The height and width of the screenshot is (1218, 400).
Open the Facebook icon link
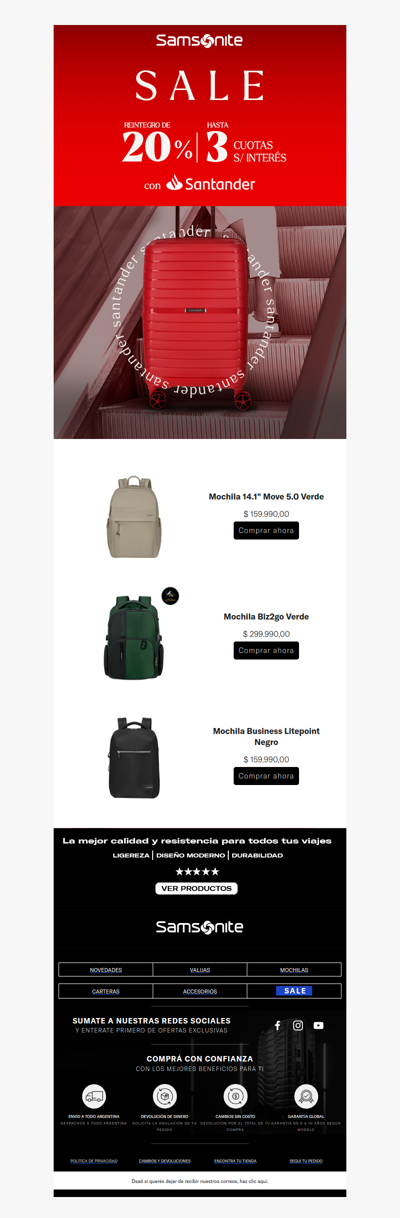point(278,1025)
